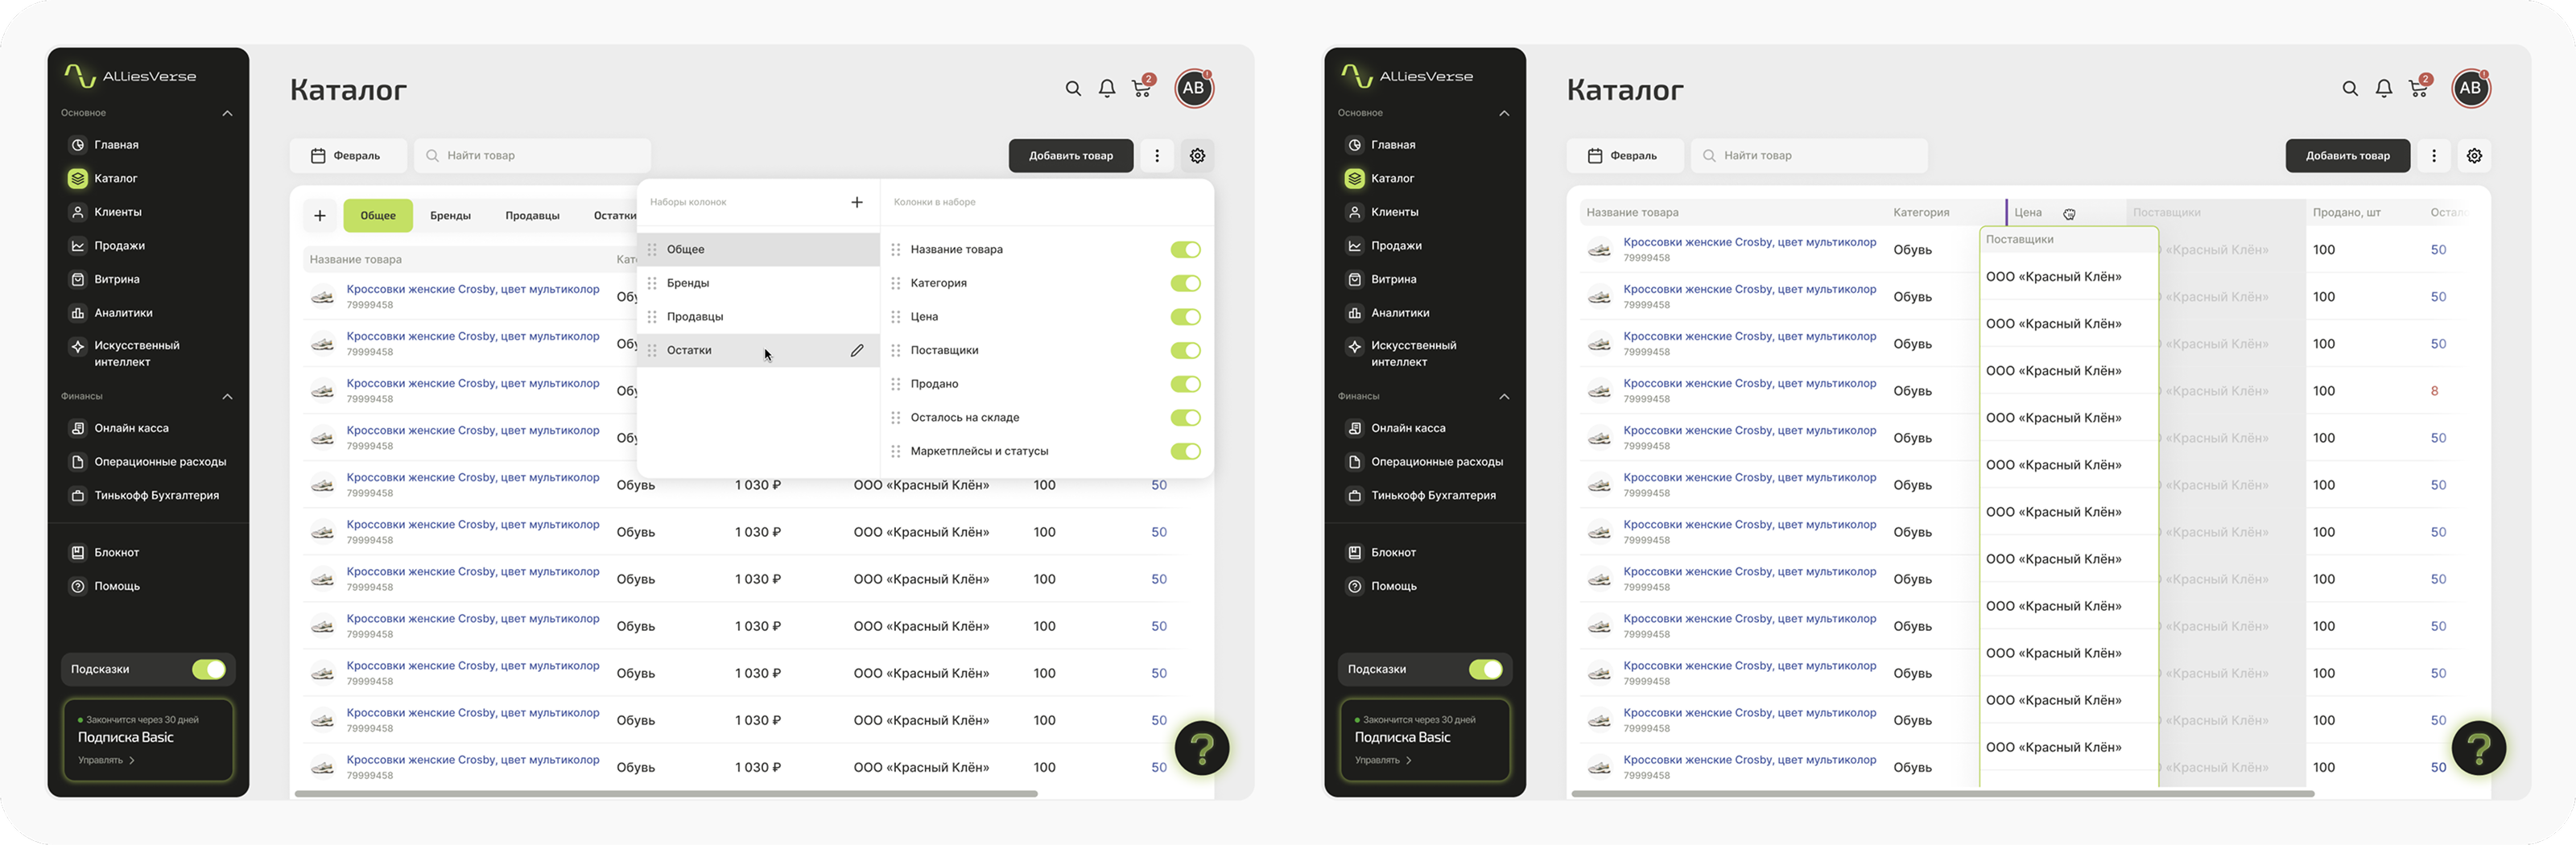This screenshot has height=845, width=2576.
Task: Open three-dots menu in right screen toolbar
Action: [2434, 156]
